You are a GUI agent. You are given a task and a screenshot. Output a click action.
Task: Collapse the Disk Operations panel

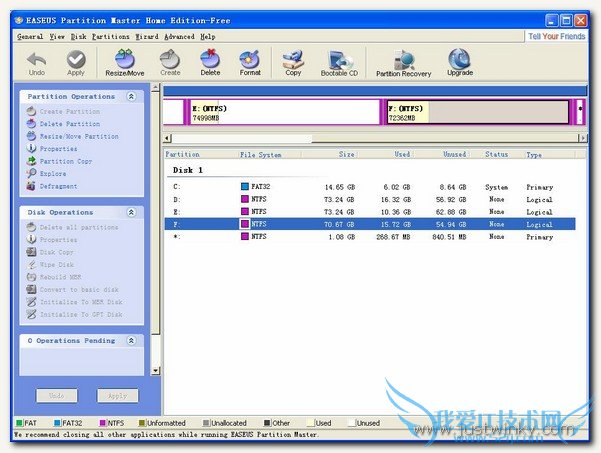(130, 213)
